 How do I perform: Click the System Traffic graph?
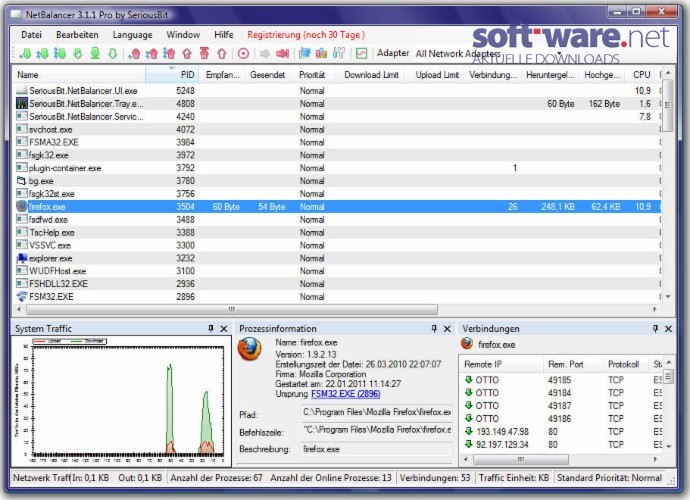pos(121,401)
